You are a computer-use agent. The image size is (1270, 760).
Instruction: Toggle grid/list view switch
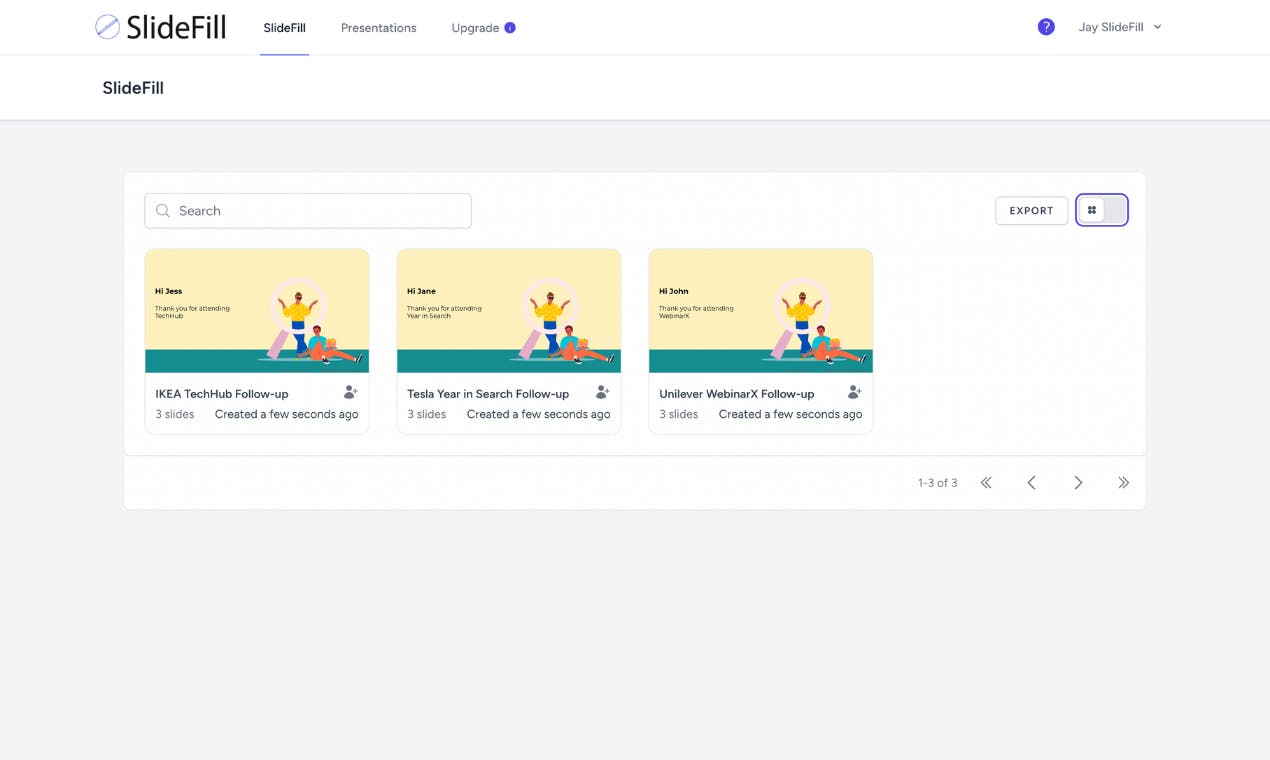1102,210
